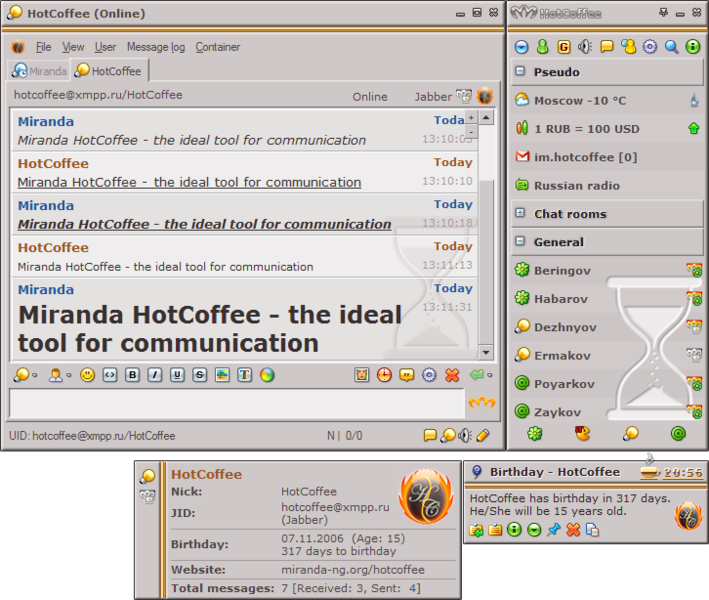This screenshot has height=600, width=709.
Task: Click the red history clock icon
Action: click(384, 375)
